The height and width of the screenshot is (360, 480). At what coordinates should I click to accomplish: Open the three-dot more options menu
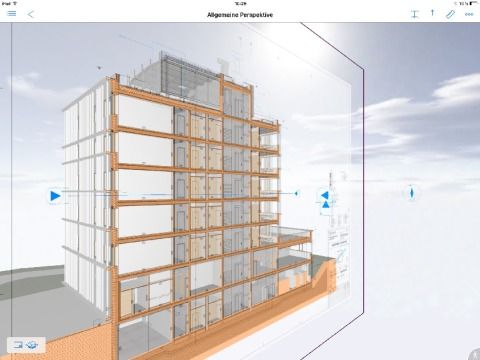click(469, 14)
